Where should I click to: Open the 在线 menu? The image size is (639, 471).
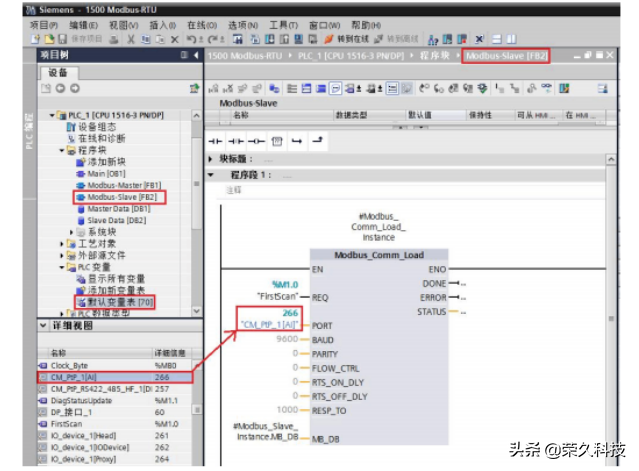(x=202, y=25)
